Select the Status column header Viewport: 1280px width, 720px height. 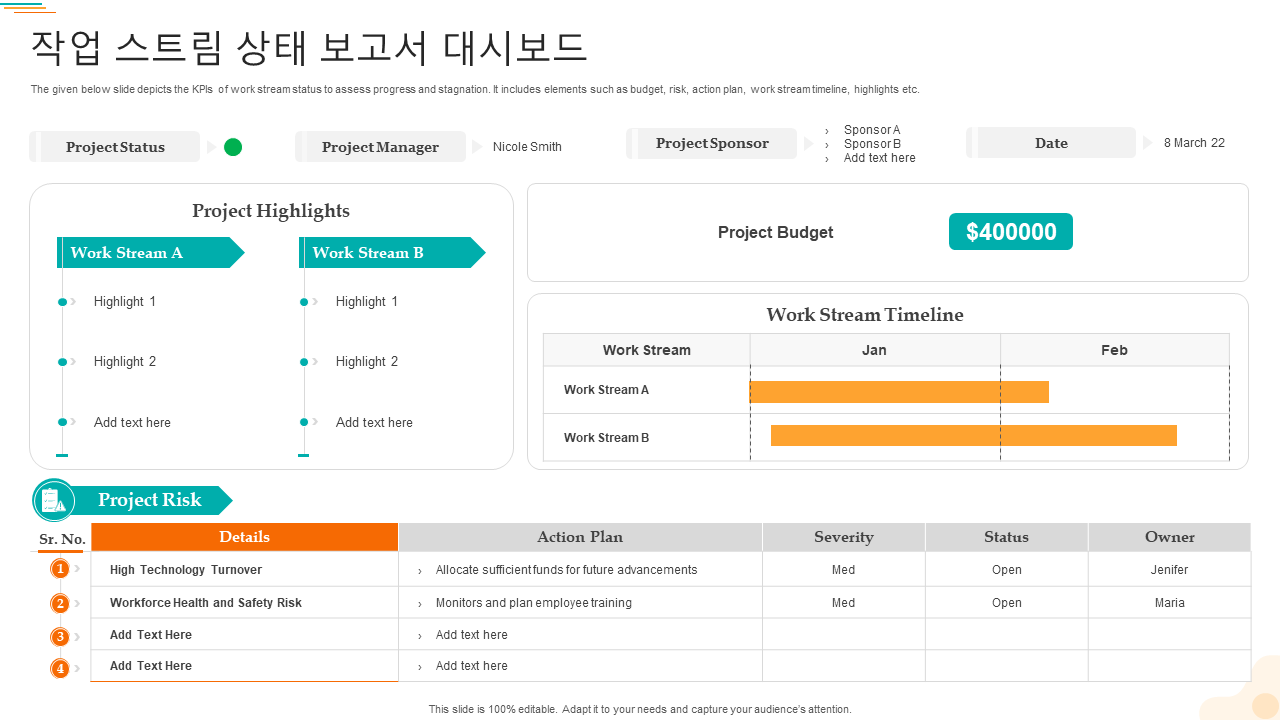coord(1006,537)
